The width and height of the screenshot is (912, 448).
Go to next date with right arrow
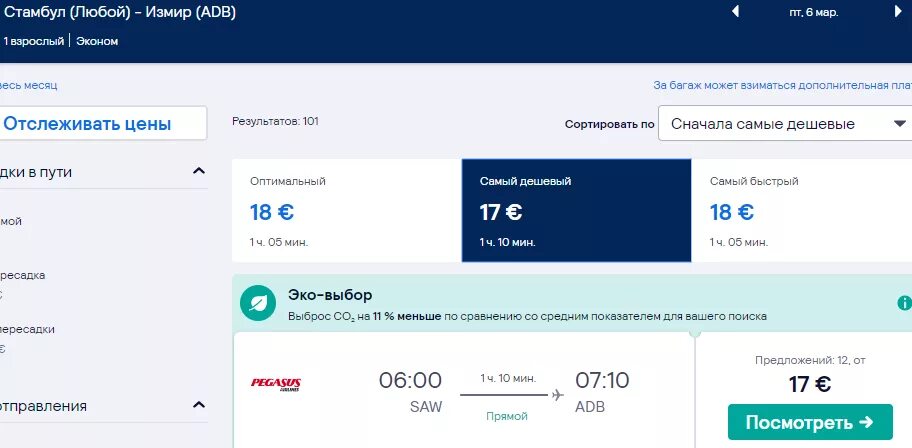(x=898, y=12)
